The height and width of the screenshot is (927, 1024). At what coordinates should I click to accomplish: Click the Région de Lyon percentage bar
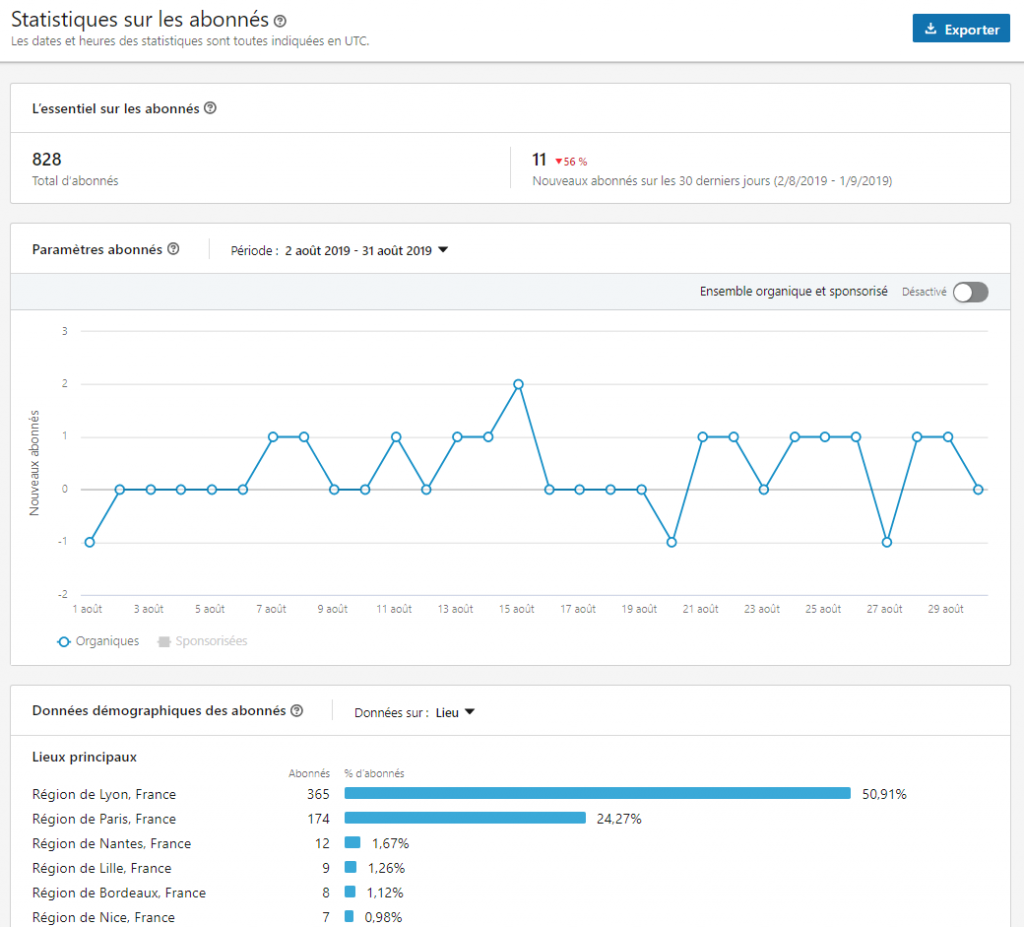(597, 794)
